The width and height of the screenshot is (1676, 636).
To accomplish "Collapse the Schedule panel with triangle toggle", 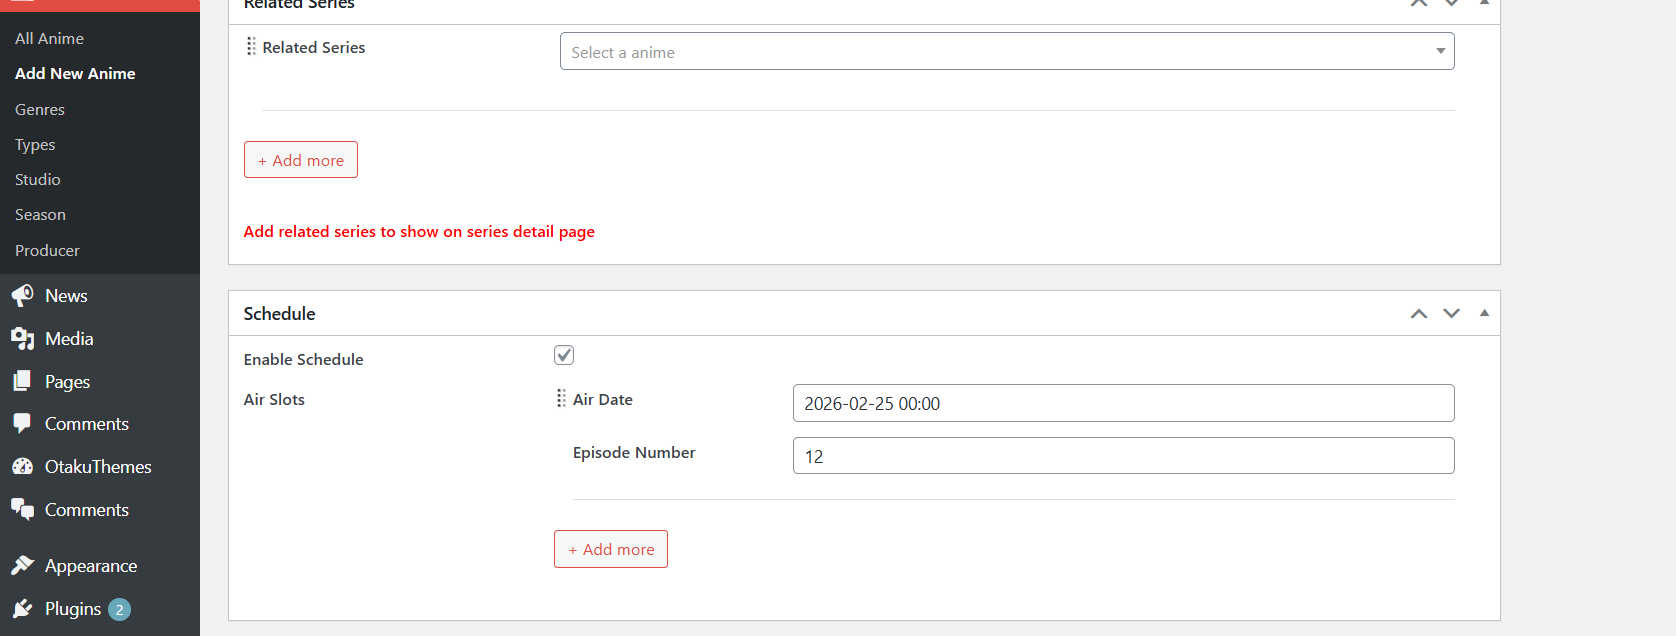I will [1484, 313].
